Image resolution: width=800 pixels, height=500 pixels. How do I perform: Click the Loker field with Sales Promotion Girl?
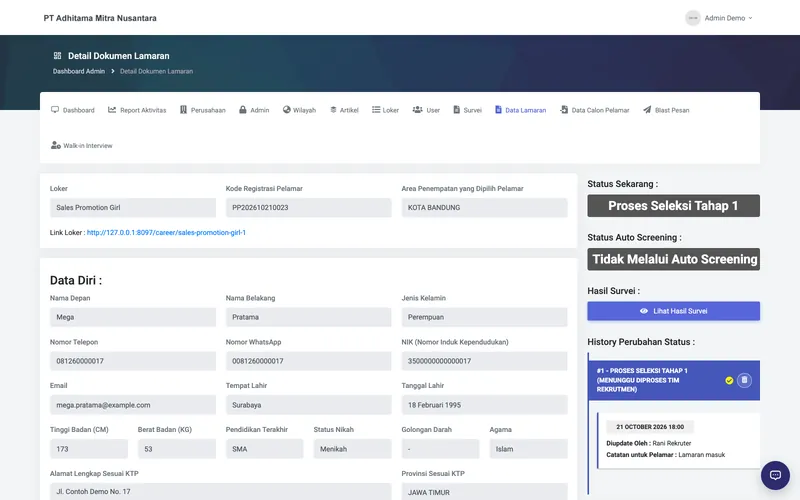[133, 208]
